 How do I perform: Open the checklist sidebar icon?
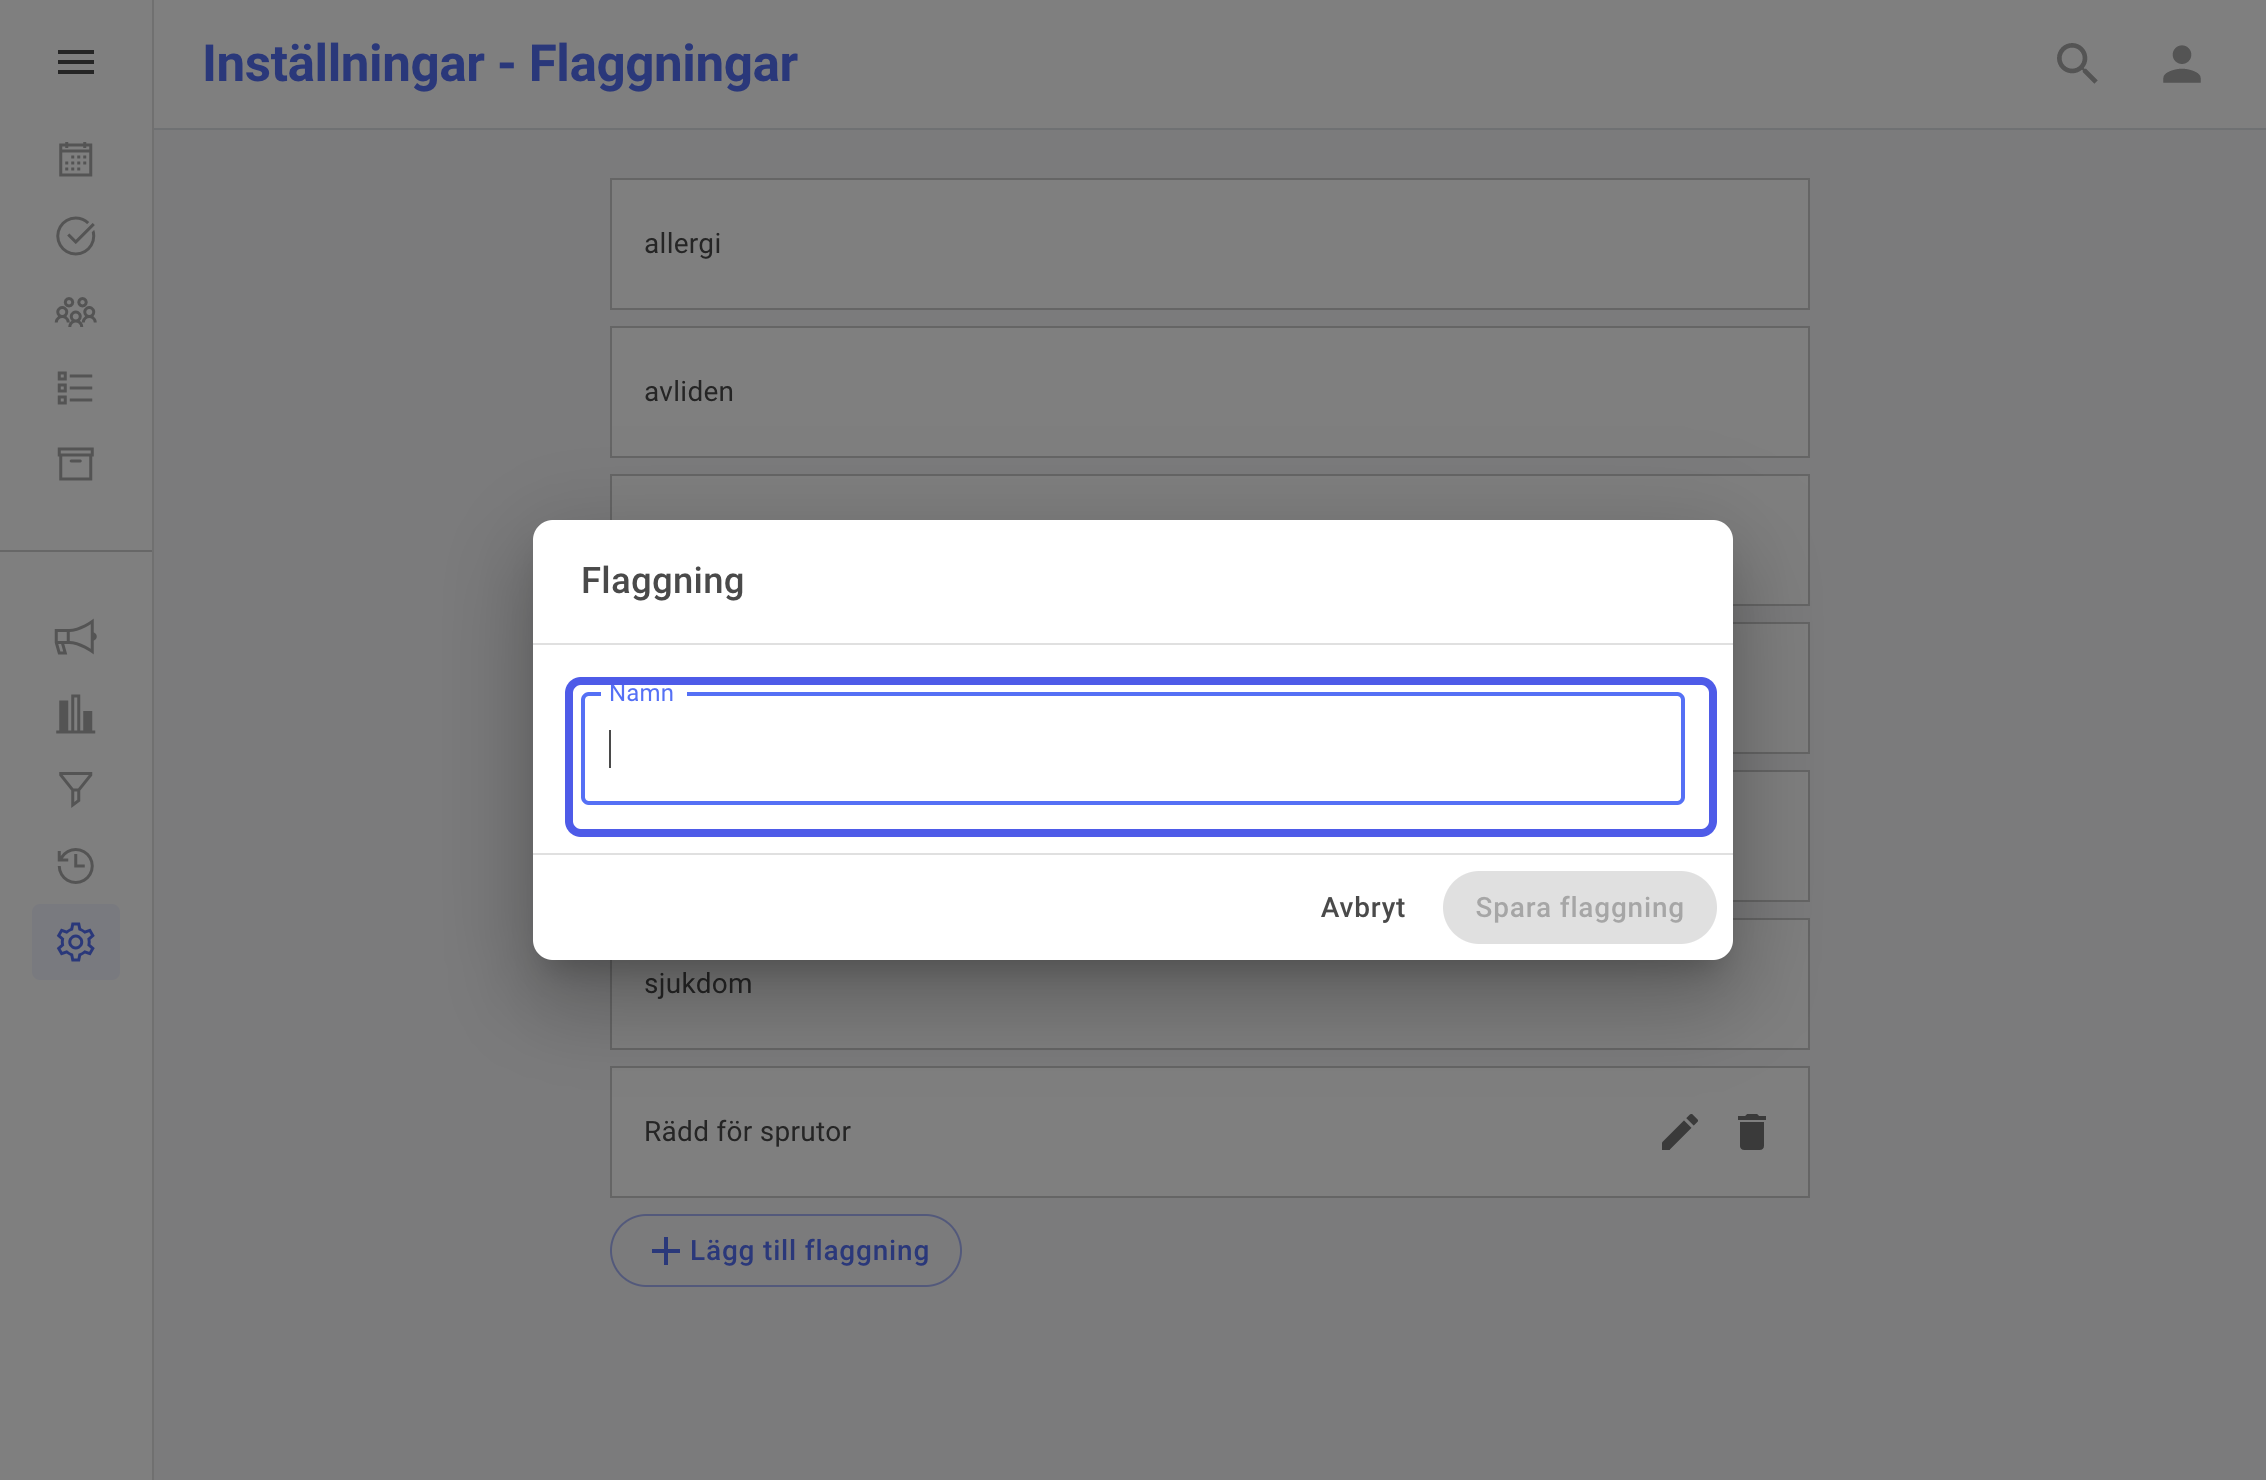coord(76,388)
